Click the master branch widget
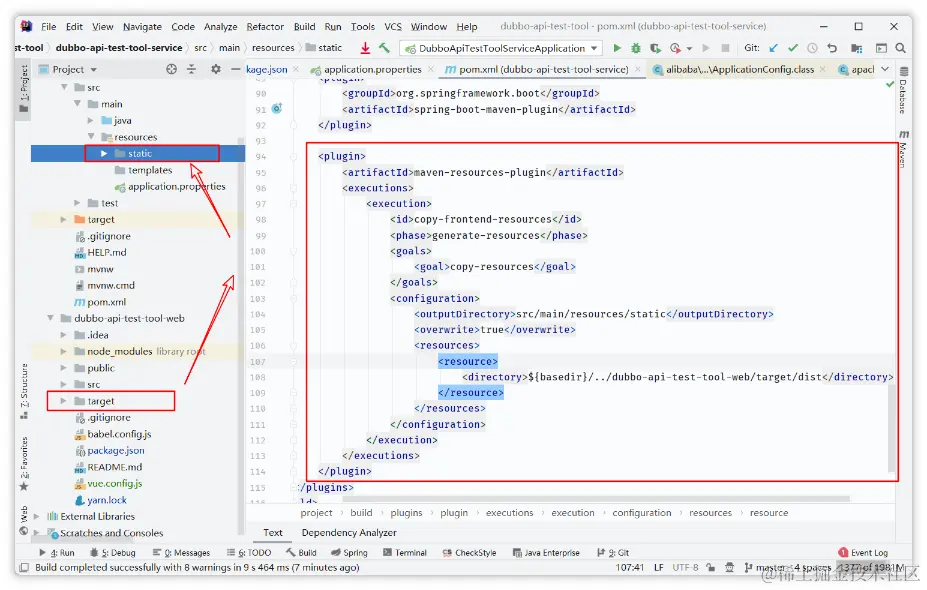 click(x=764, y=568)
